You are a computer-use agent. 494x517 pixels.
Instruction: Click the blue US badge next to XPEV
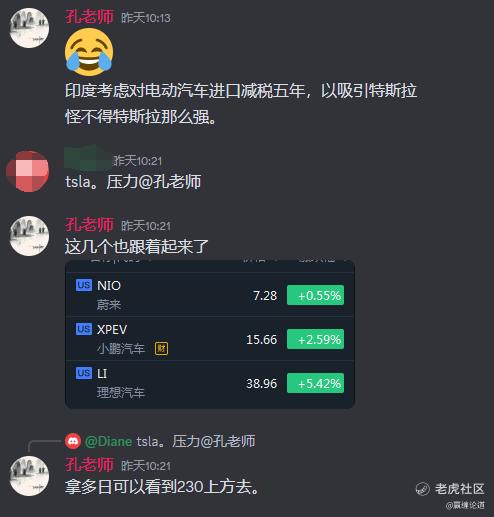[84, 329]
